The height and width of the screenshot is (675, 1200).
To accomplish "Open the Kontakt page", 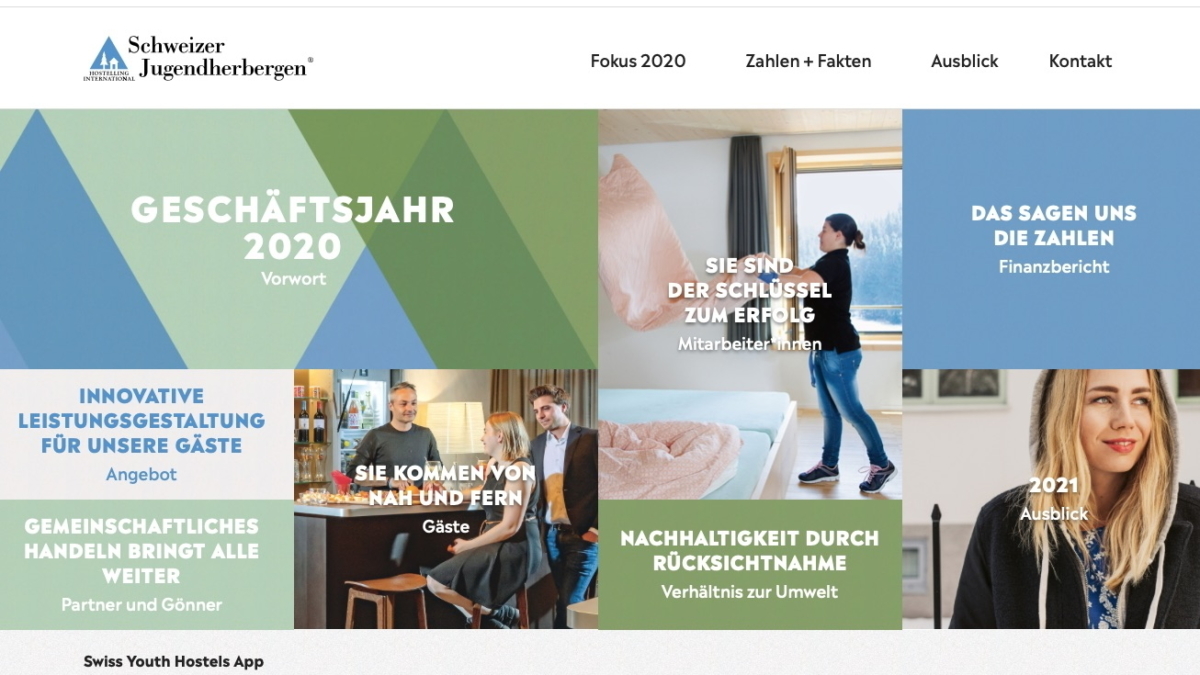I will pos(1080,61).
